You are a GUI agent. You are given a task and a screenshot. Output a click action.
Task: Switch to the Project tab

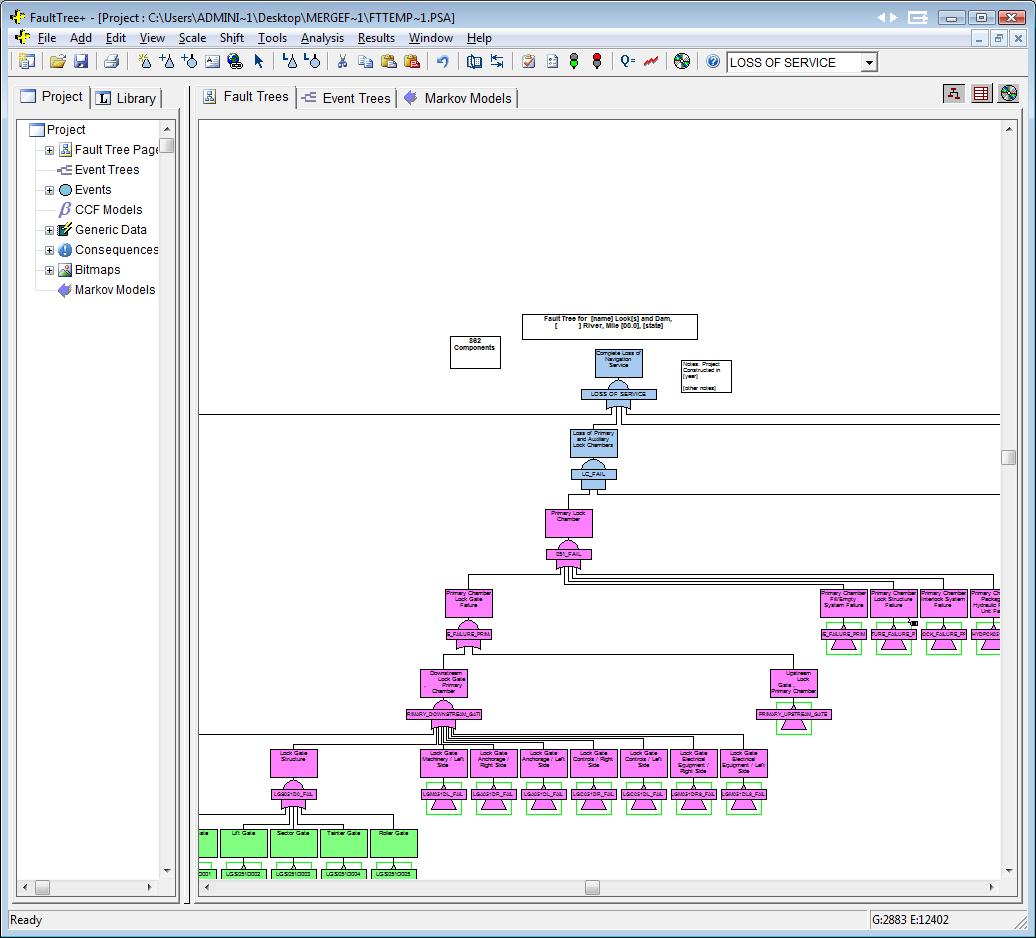pos(52,96)
